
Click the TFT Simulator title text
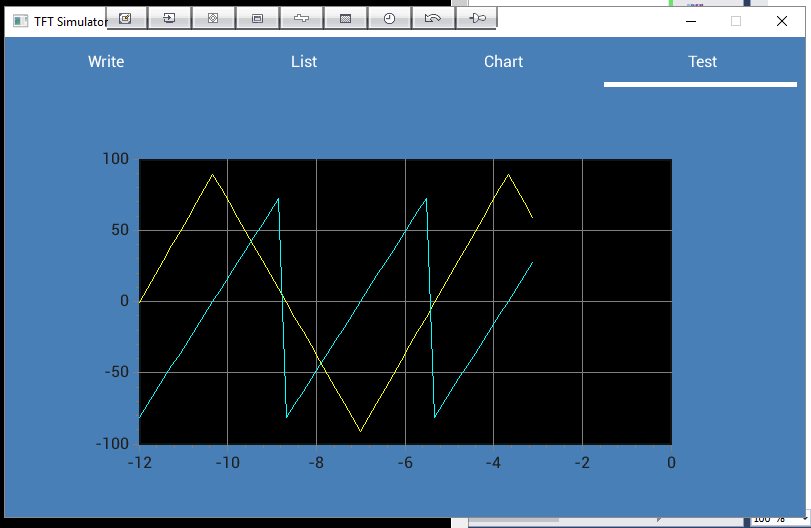tap(71, 22)
